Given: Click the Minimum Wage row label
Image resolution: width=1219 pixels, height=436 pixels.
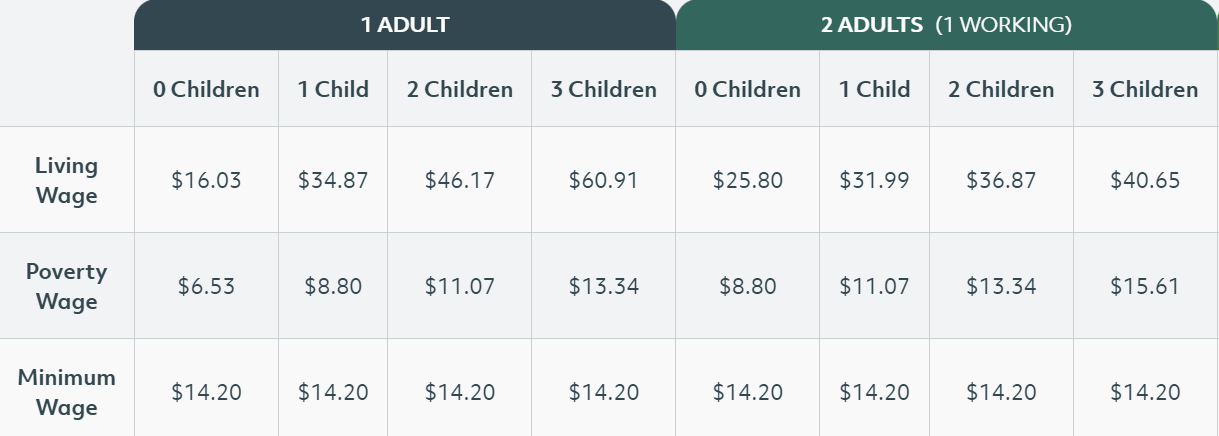Looking at the screenshot, I should (x=67, y=392).
